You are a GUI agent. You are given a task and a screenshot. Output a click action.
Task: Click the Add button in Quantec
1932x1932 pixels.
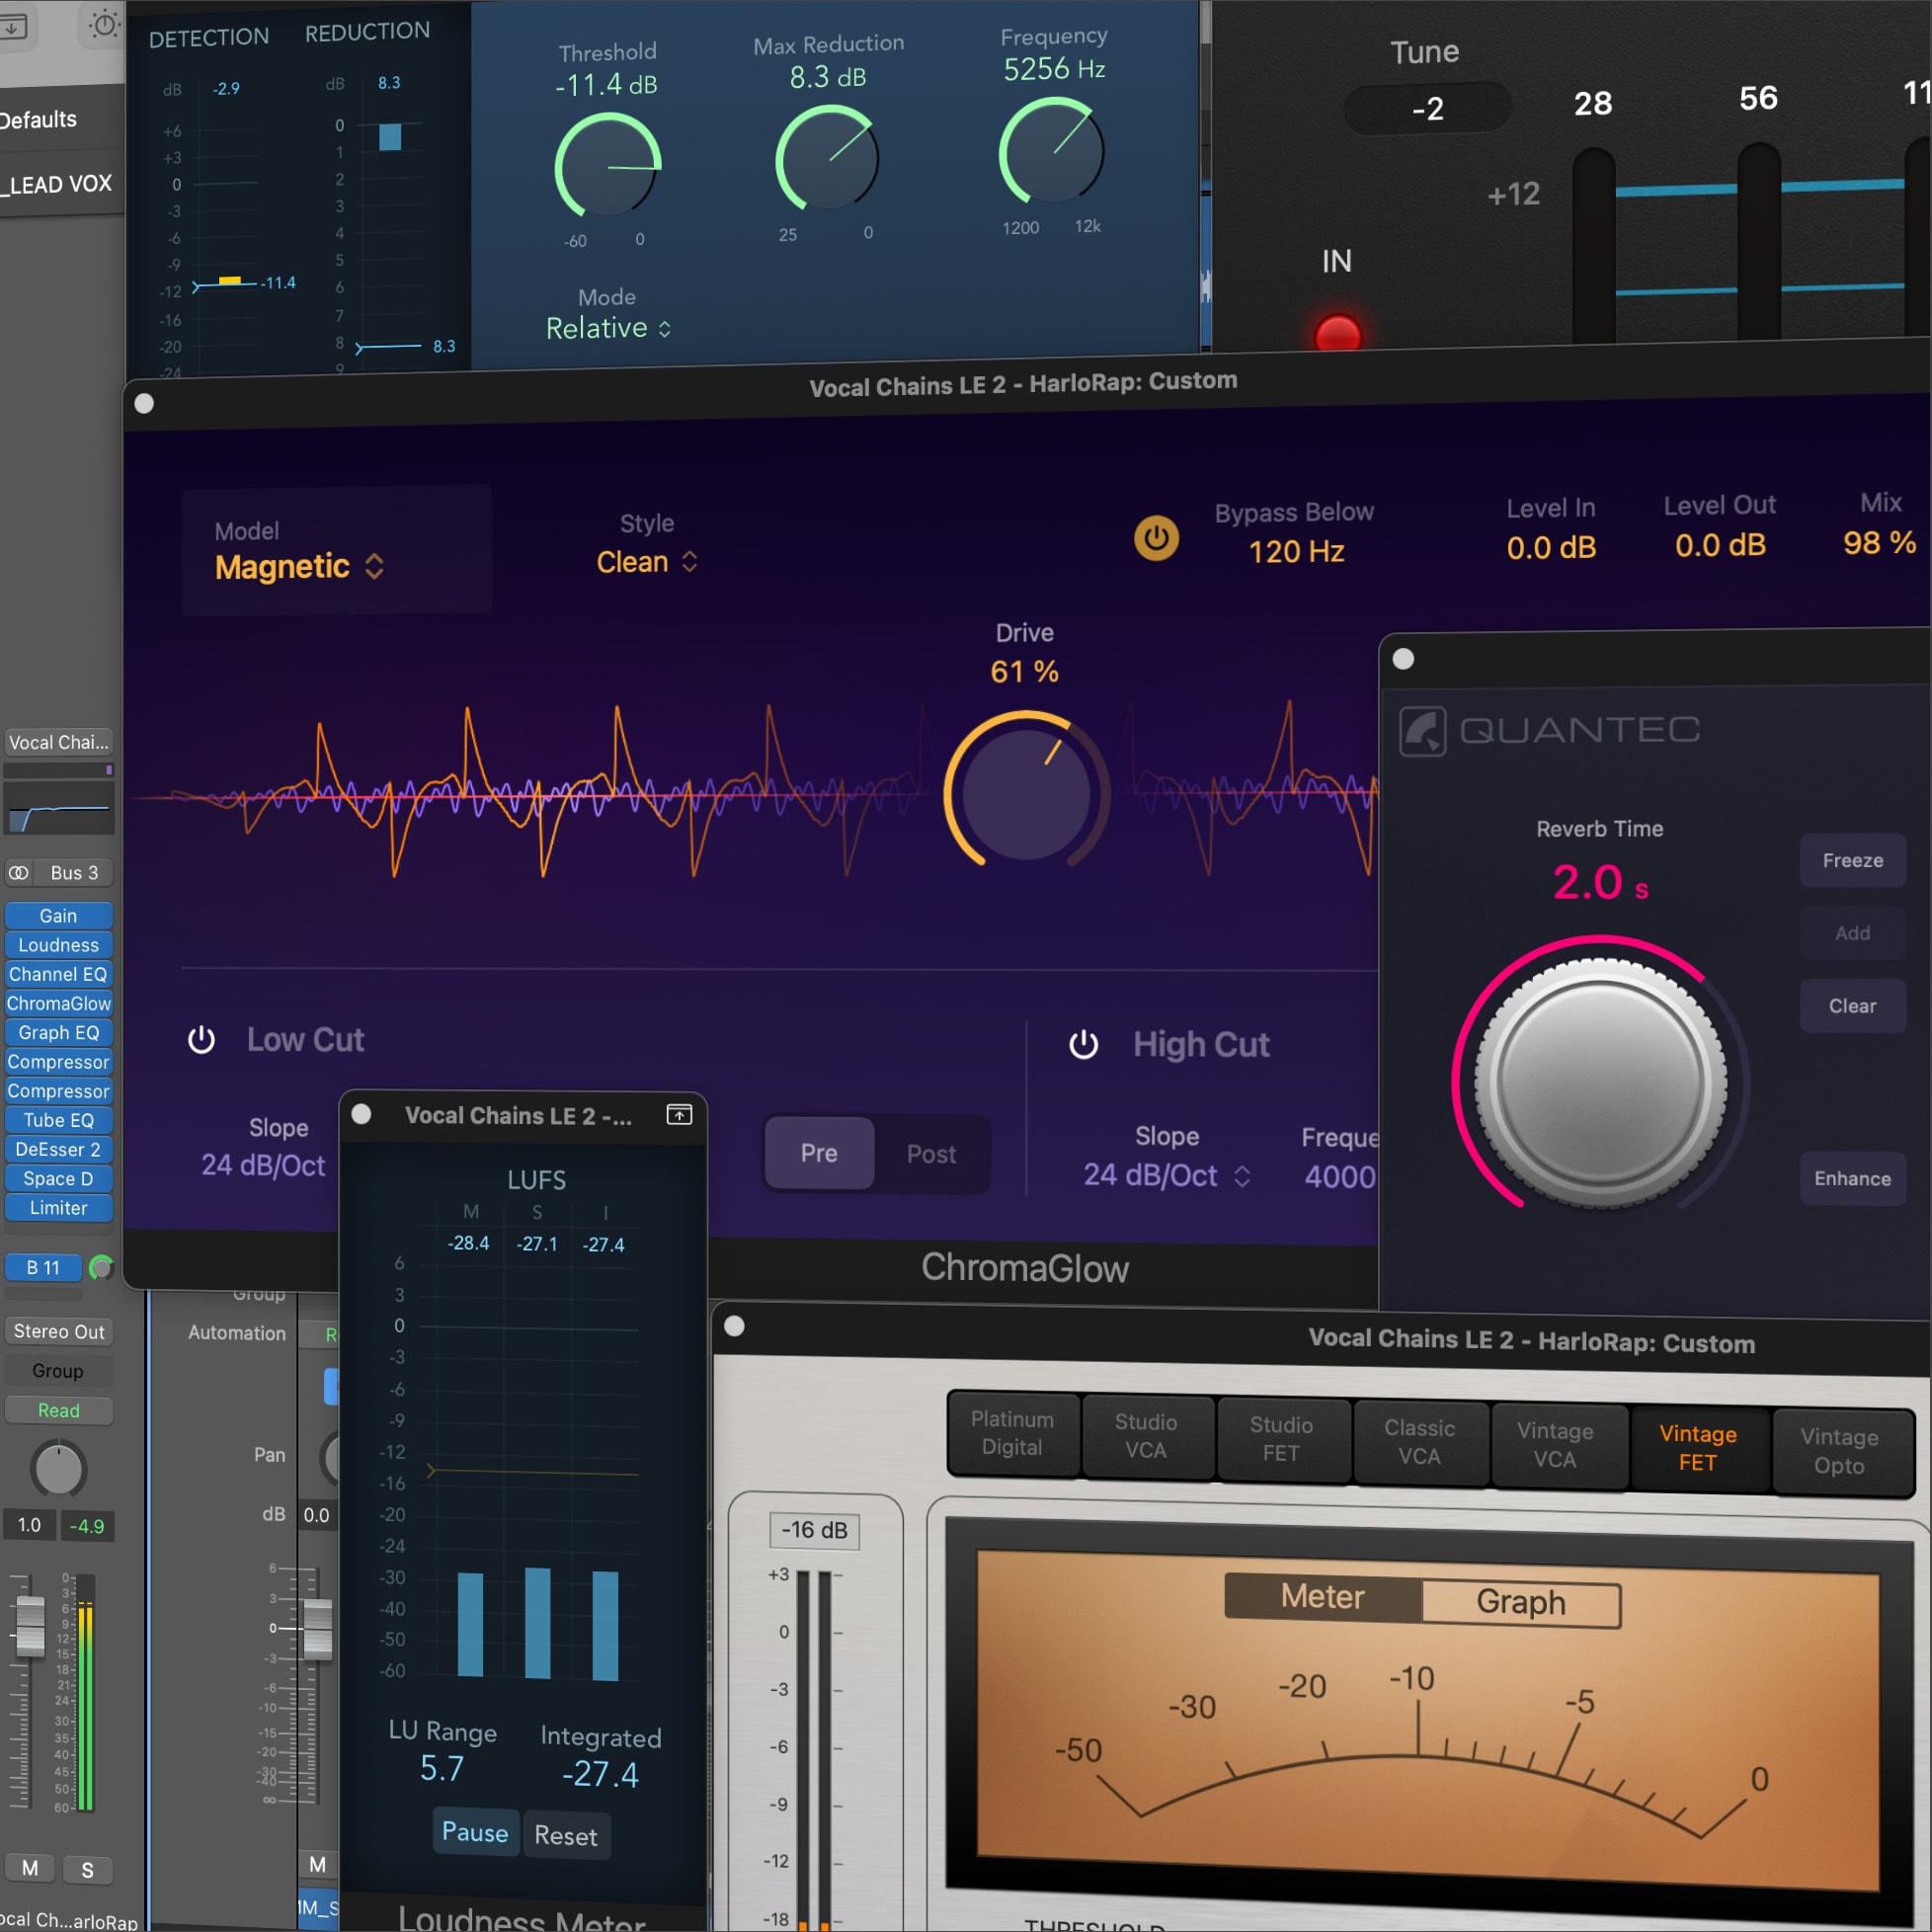pyautogui.click(x=1852, y=933)
